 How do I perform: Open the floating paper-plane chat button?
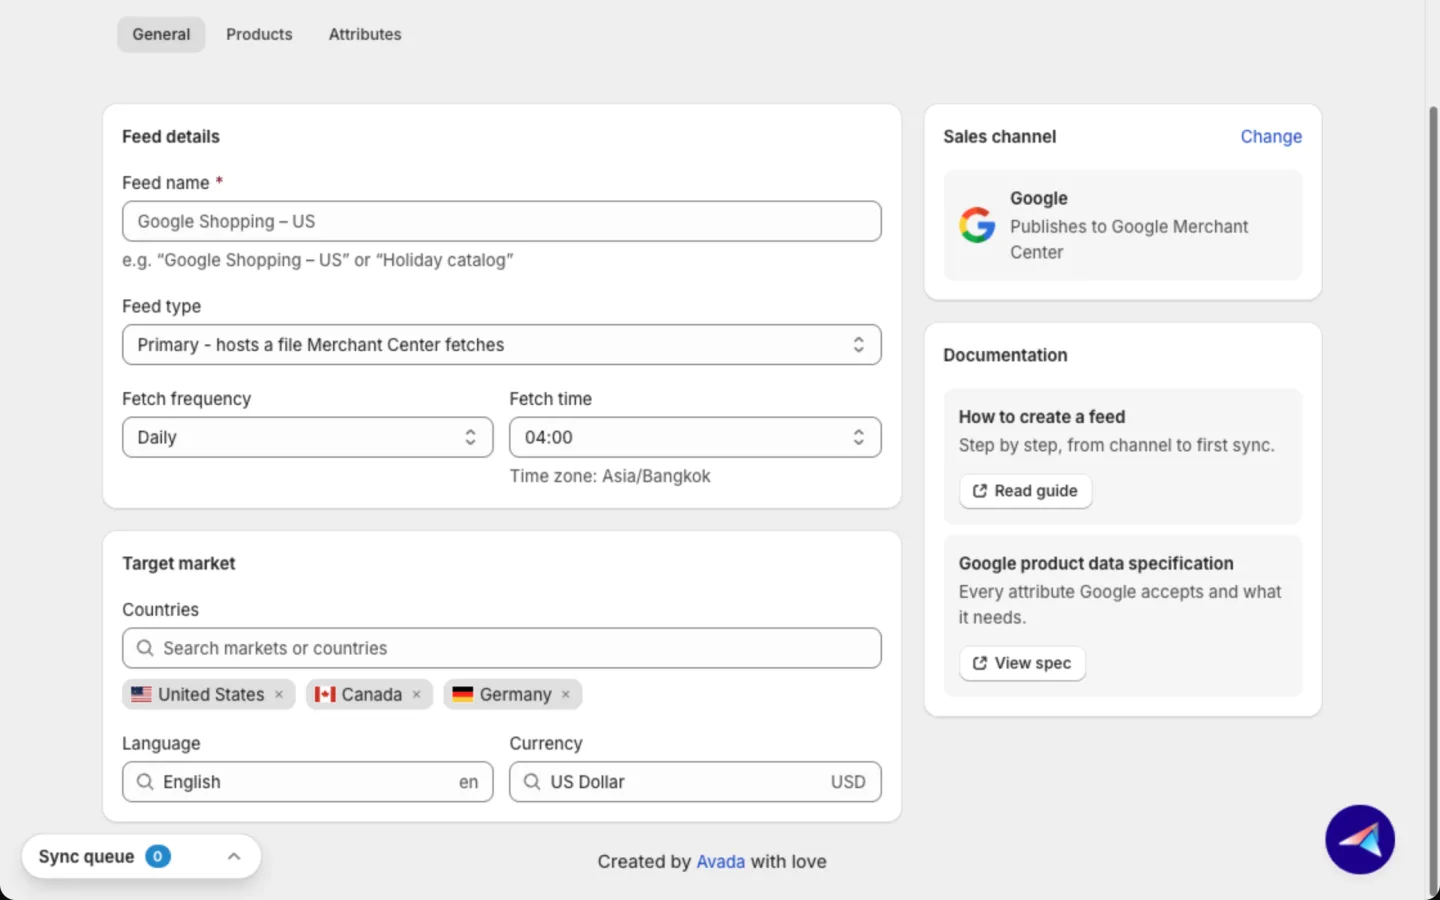[1360, 840]
